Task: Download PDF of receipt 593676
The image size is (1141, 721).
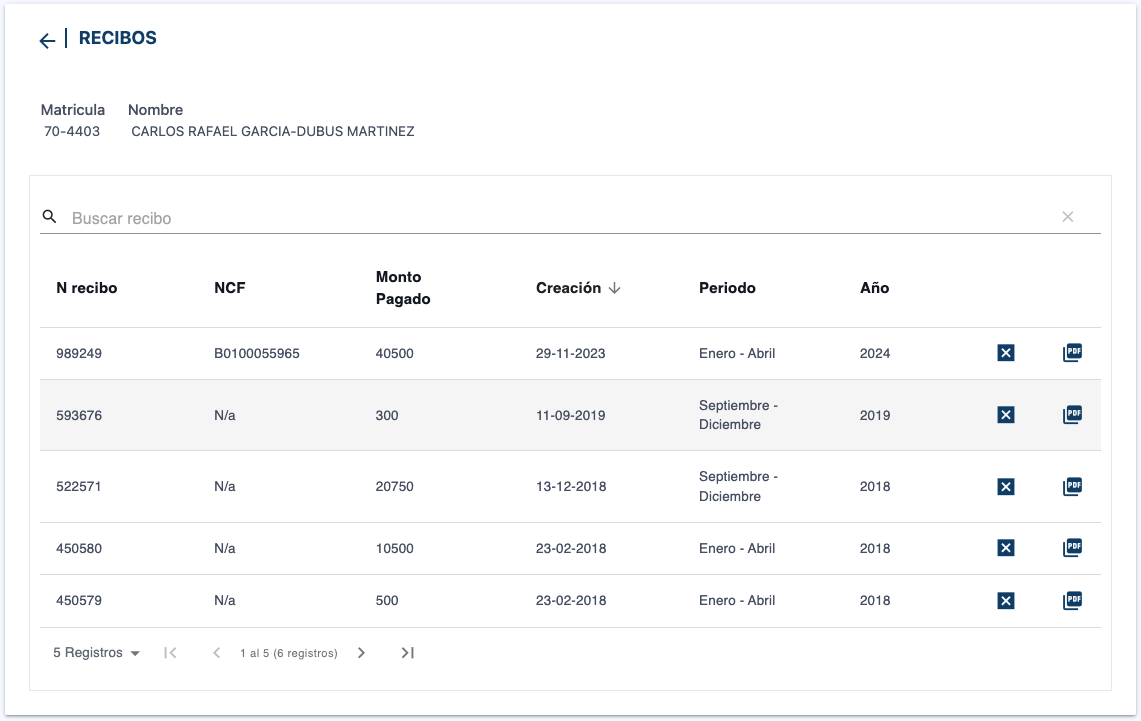Action: tap(1072, 415)
